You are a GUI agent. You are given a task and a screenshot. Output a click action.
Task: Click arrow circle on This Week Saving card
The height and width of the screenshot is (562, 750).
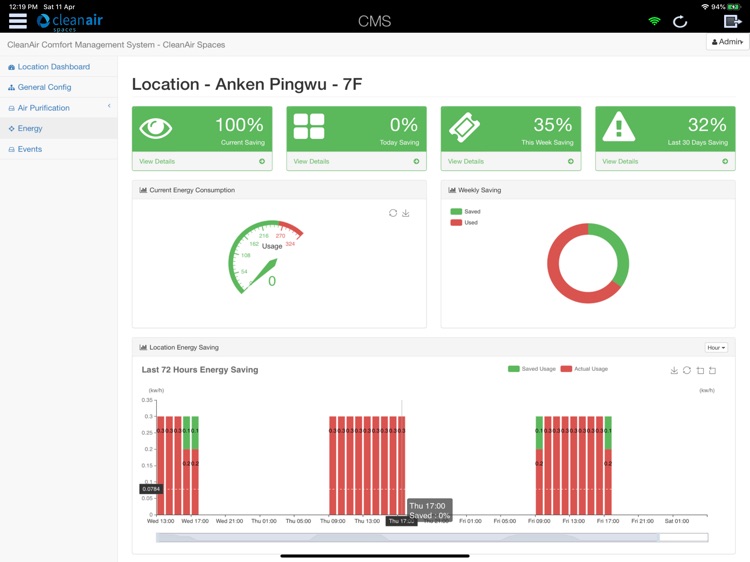(571, 161)
